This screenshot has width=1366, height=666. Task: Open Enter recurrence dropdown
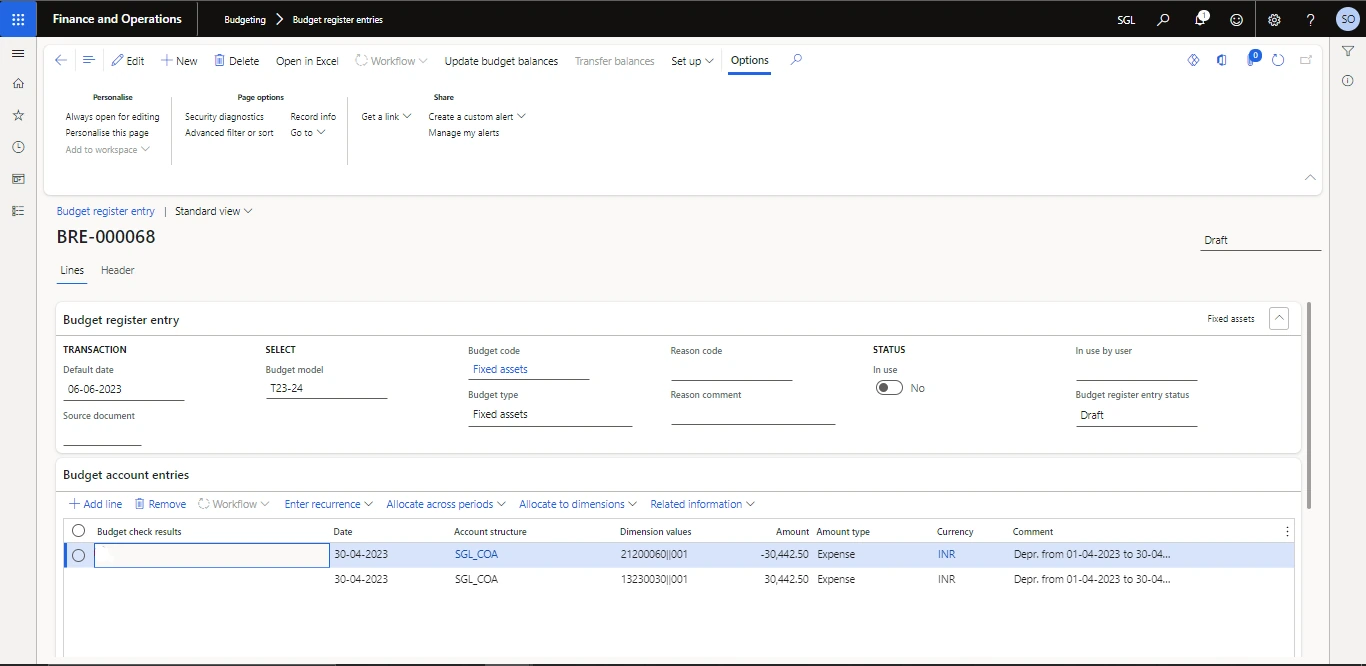(x=329, y=504)
